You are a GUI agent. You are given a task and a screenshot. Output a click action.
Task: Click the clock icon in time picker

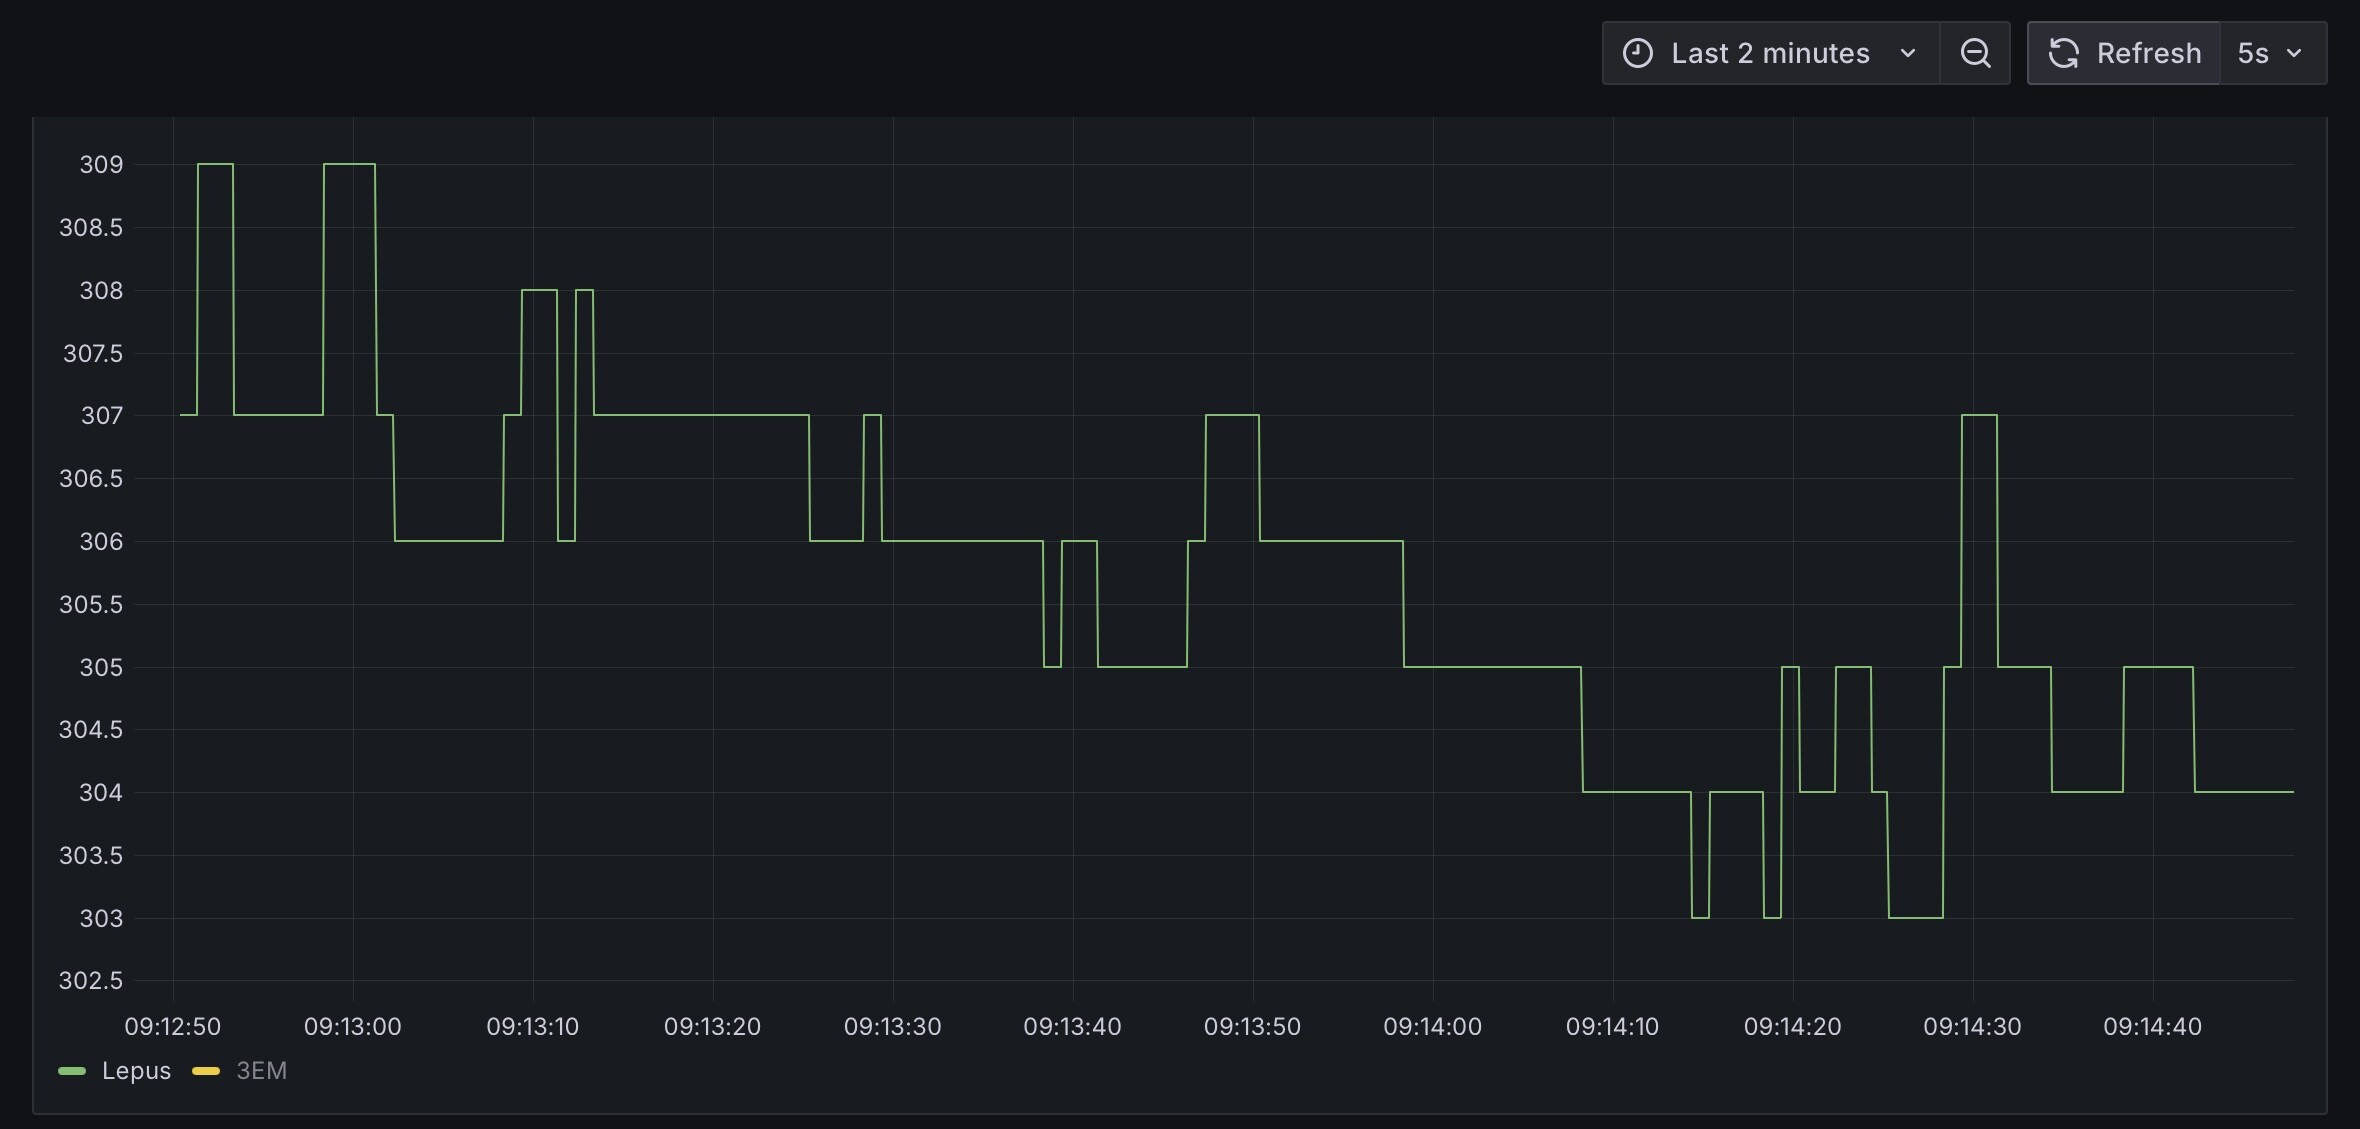[1637, 53]
